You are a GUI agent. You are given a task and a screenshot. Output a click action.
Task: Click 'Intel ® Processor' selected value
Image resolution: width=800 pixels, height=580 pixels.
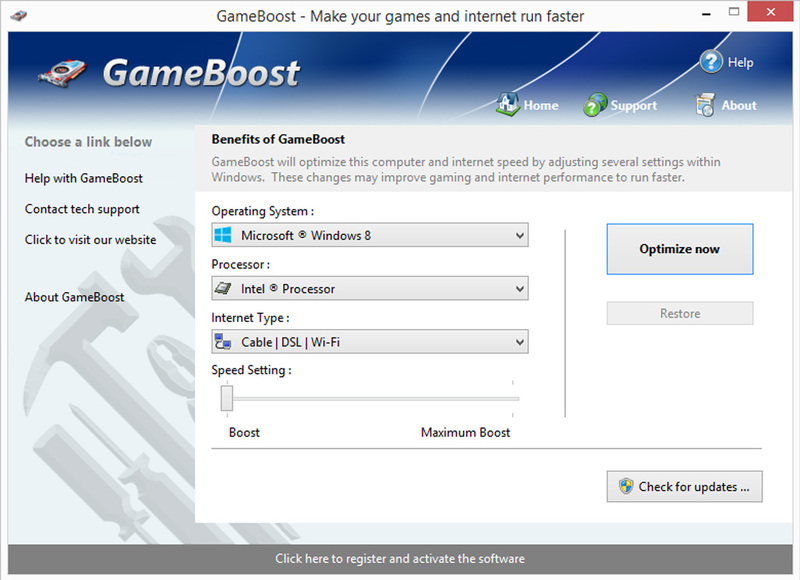click(288, 289)
